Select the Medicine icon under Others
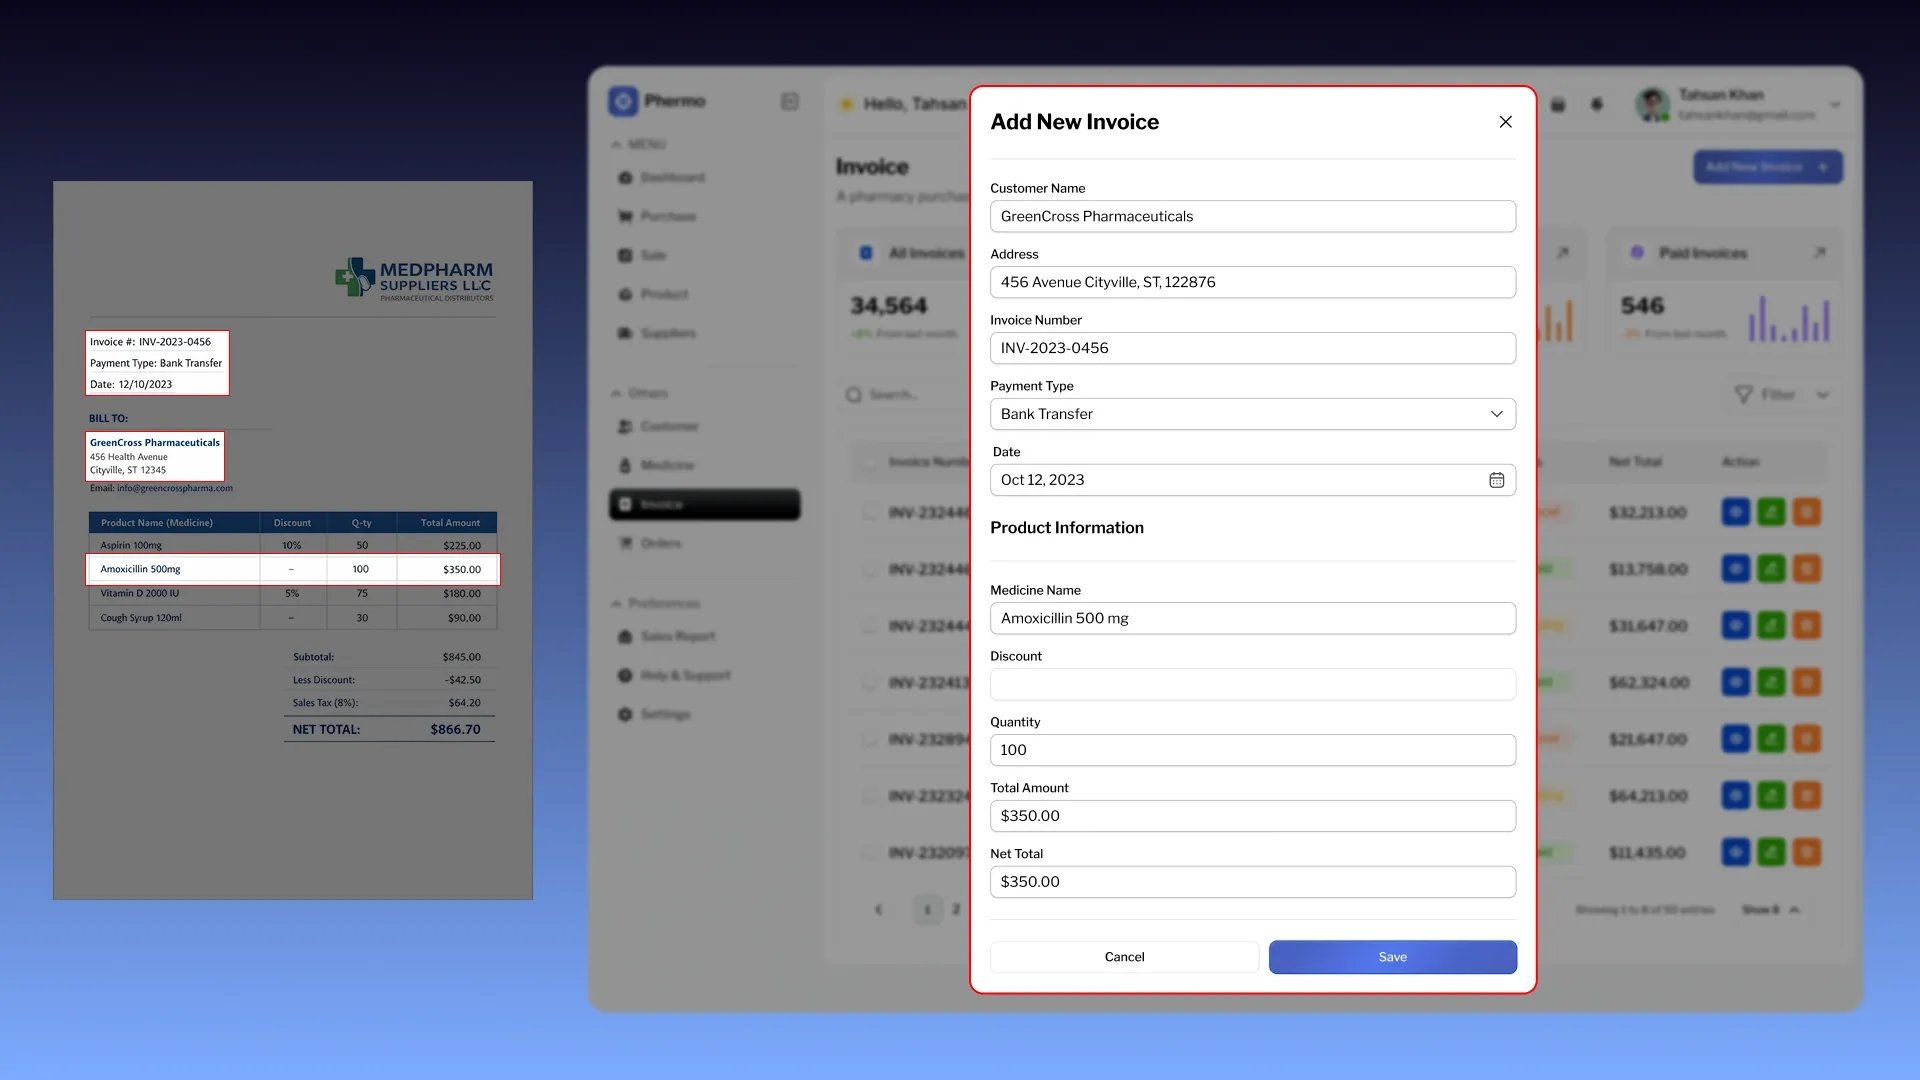This screenshot has height=1080, width=1920. tap(624, 465)
